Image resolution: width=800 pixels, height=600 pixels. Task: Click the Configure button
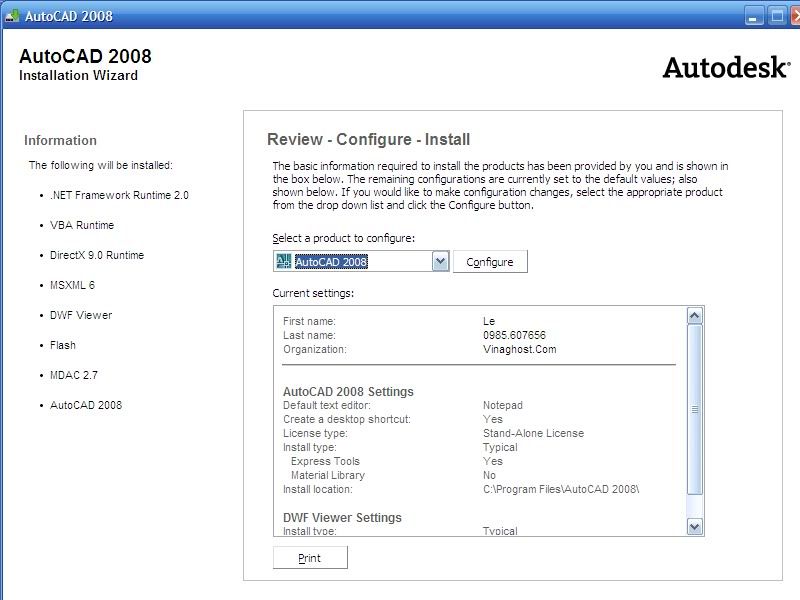(490, 262)
